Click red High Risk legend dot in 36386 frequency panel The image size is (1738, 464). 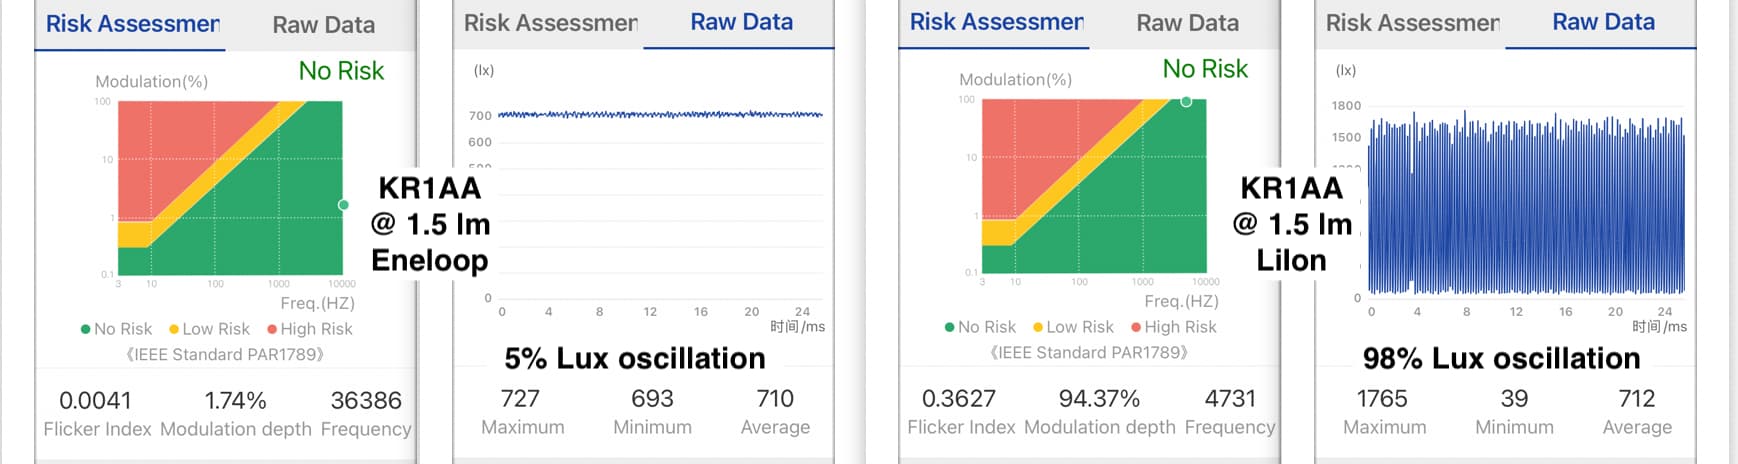[272, 329]
